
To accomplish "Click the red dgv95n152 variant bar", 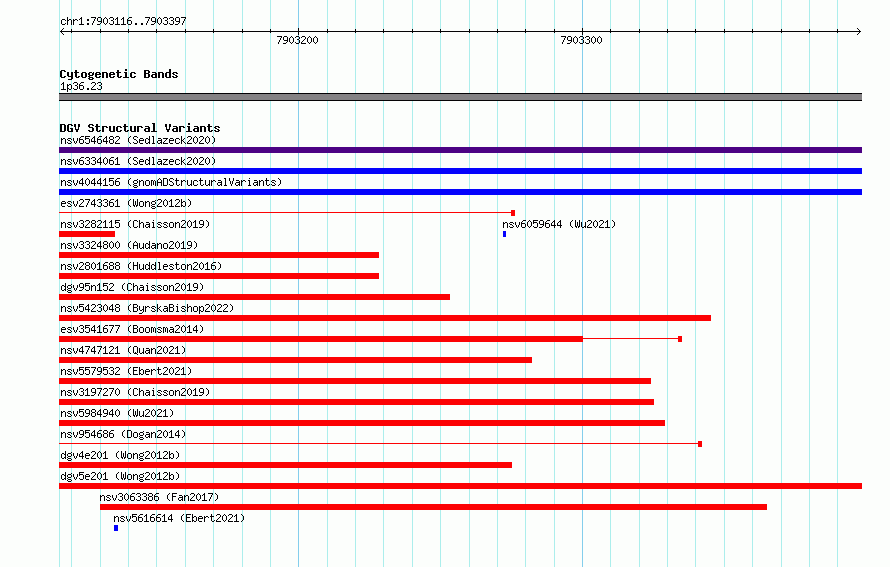I will [x=254, y=297].
